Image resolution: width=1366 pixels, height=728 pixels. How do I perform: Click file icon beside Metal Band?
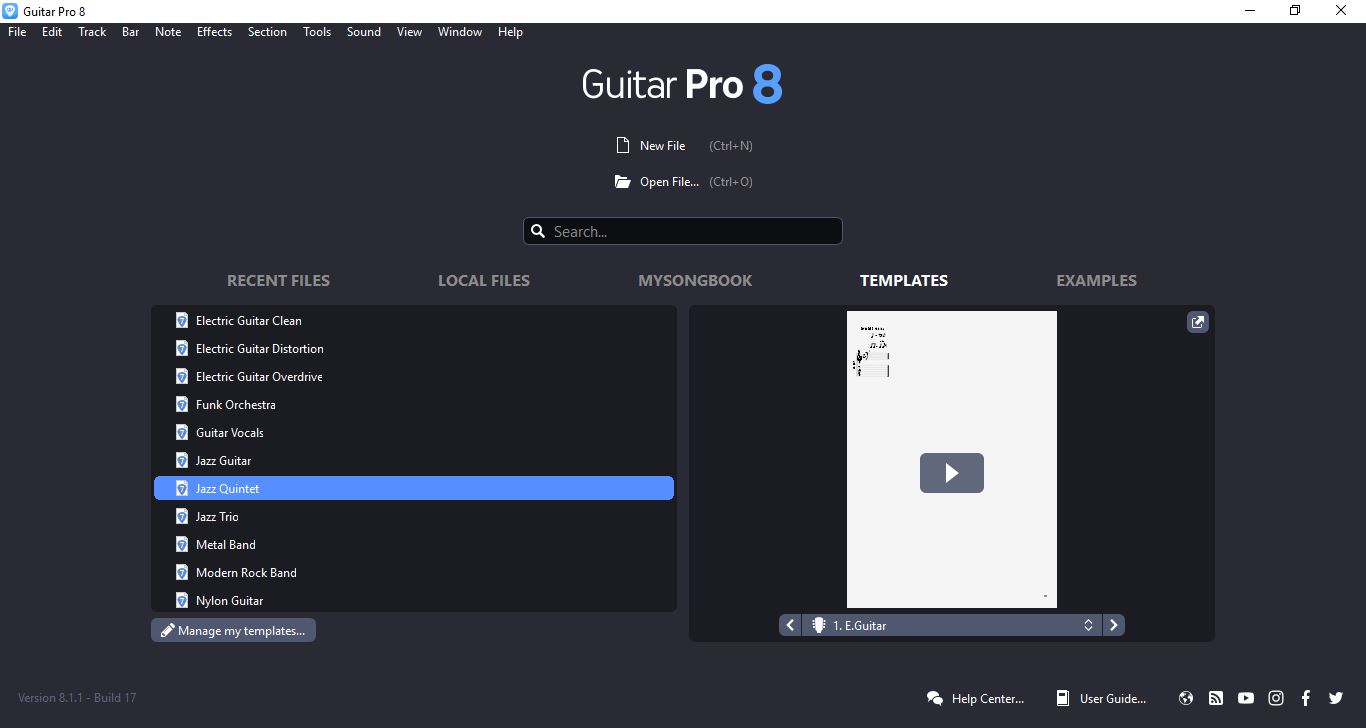point(182,545)
